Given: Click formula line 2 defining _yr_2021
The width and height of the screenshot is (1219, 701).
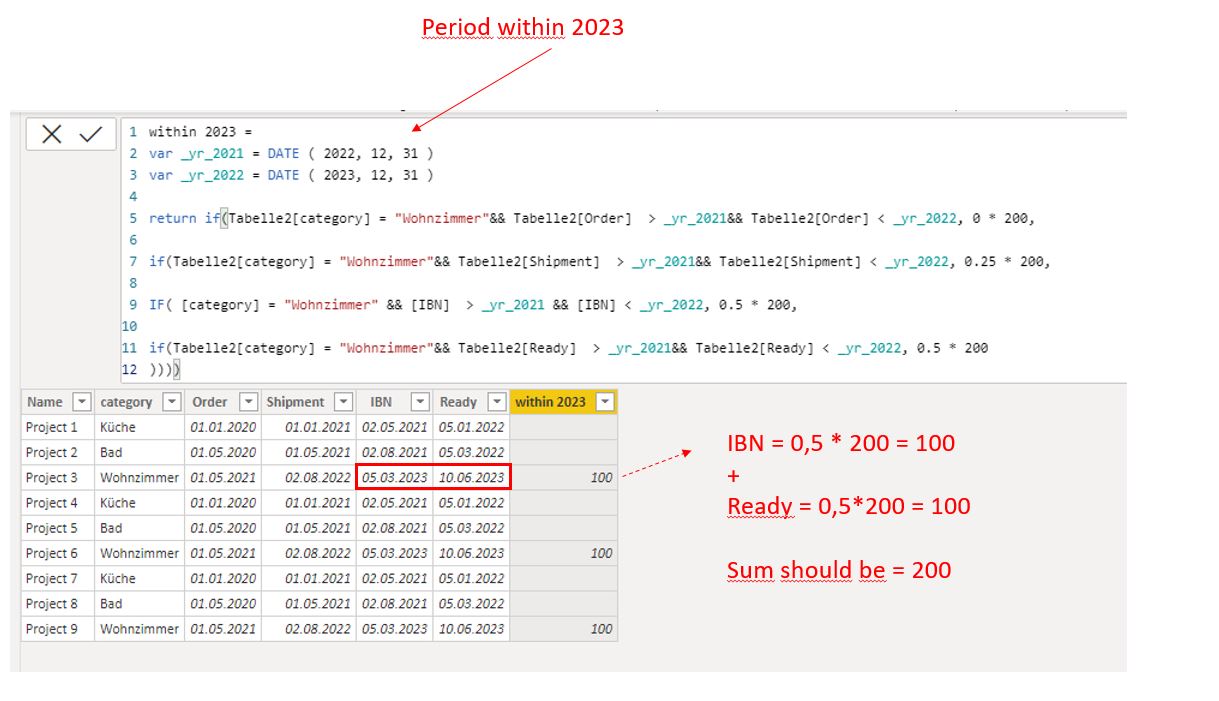Looking at the screenshot, I should (291, 153).
